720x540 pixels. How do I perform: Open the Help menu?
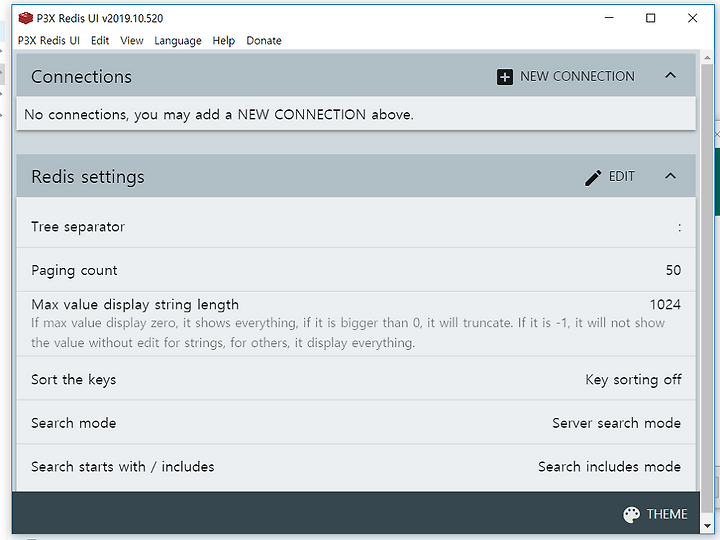[224, 41]
